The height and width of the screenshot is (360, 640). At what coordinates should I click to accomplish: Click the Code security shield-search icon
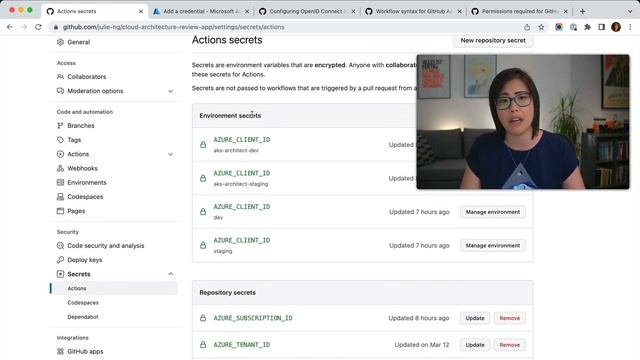click(60, 246)
